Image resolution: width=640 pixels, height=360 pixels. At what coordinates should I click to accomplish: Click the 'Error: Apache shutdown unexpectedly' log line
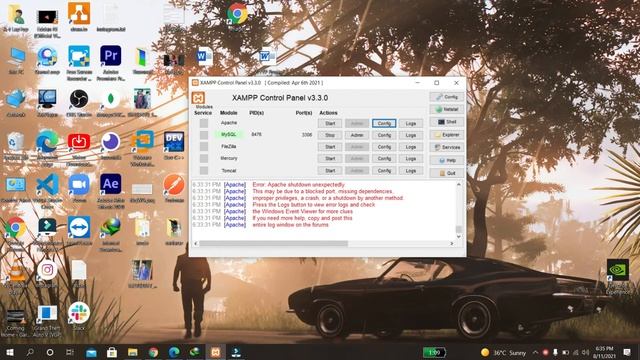pyautogui.click(x=298, y=185)
